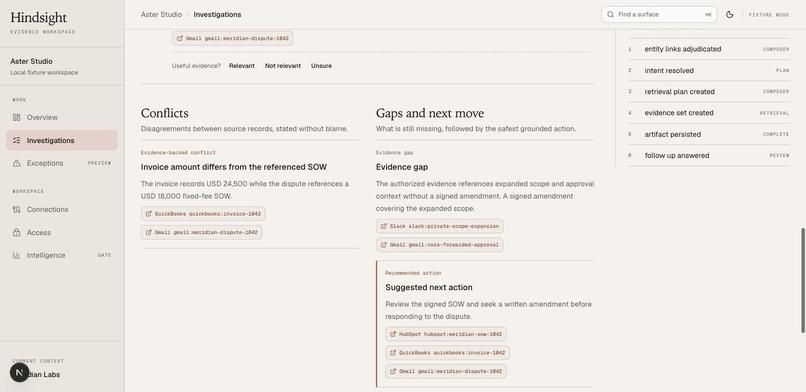This screenshot has width=806, height=392.
Task: Open Gmail nora-forwarded-approval source chip
Action: (x=439, y=245)
